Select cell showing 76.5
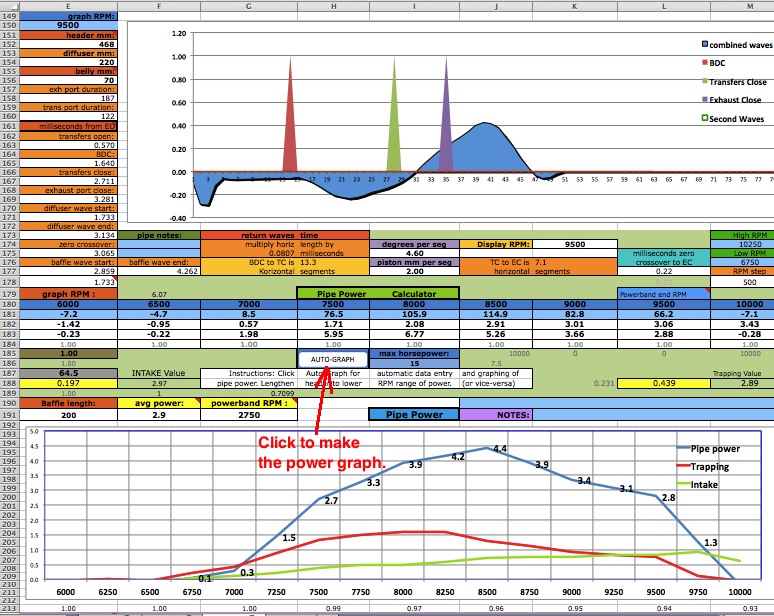 333,314
